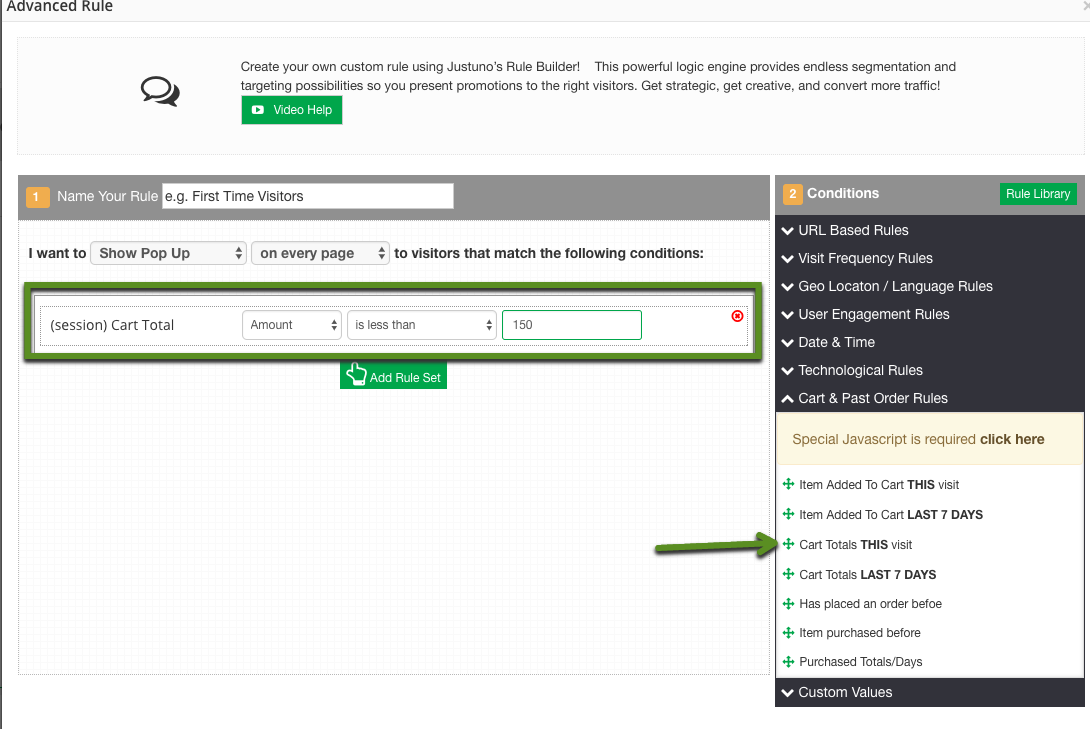Add "Cart Totals LAST 7 DAYS" condition
This screenshot has height=729, width=1090.
pyautogui.click(x=867, y=574)
